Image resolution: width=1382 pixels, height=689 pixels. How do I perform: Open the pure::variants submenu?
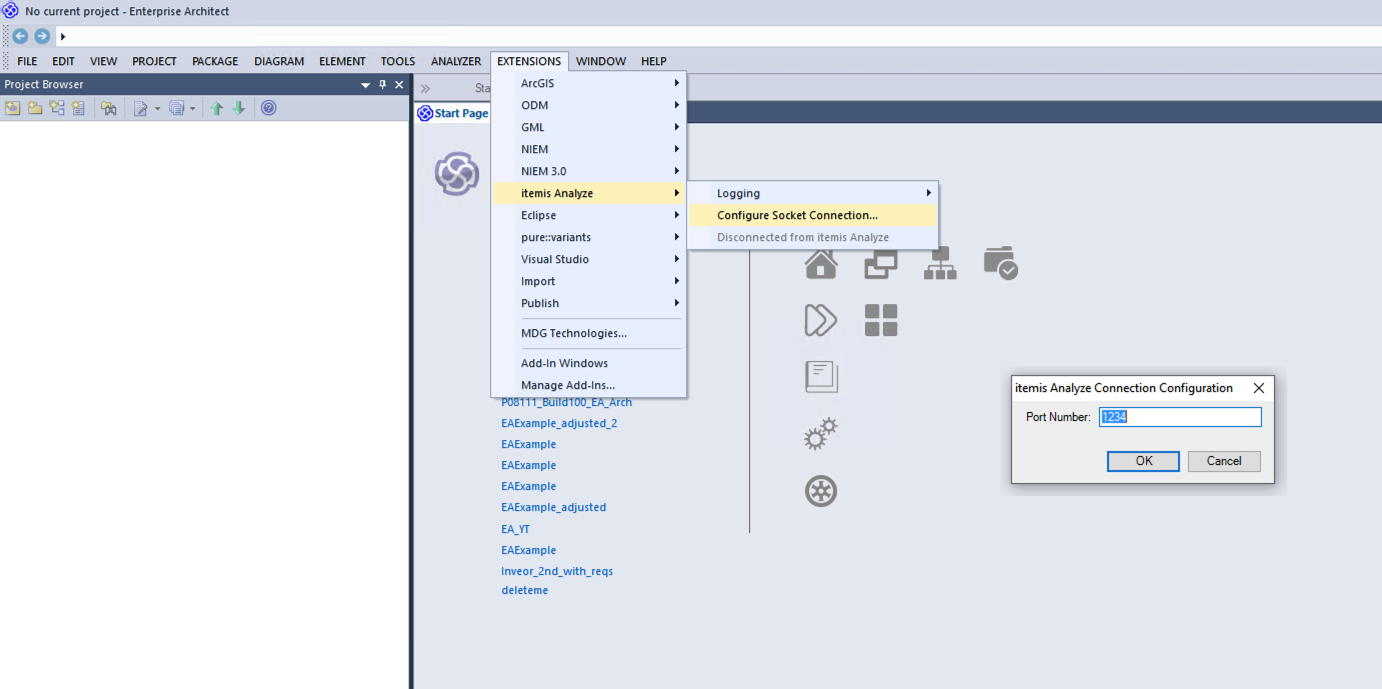(x=588, y=237)
